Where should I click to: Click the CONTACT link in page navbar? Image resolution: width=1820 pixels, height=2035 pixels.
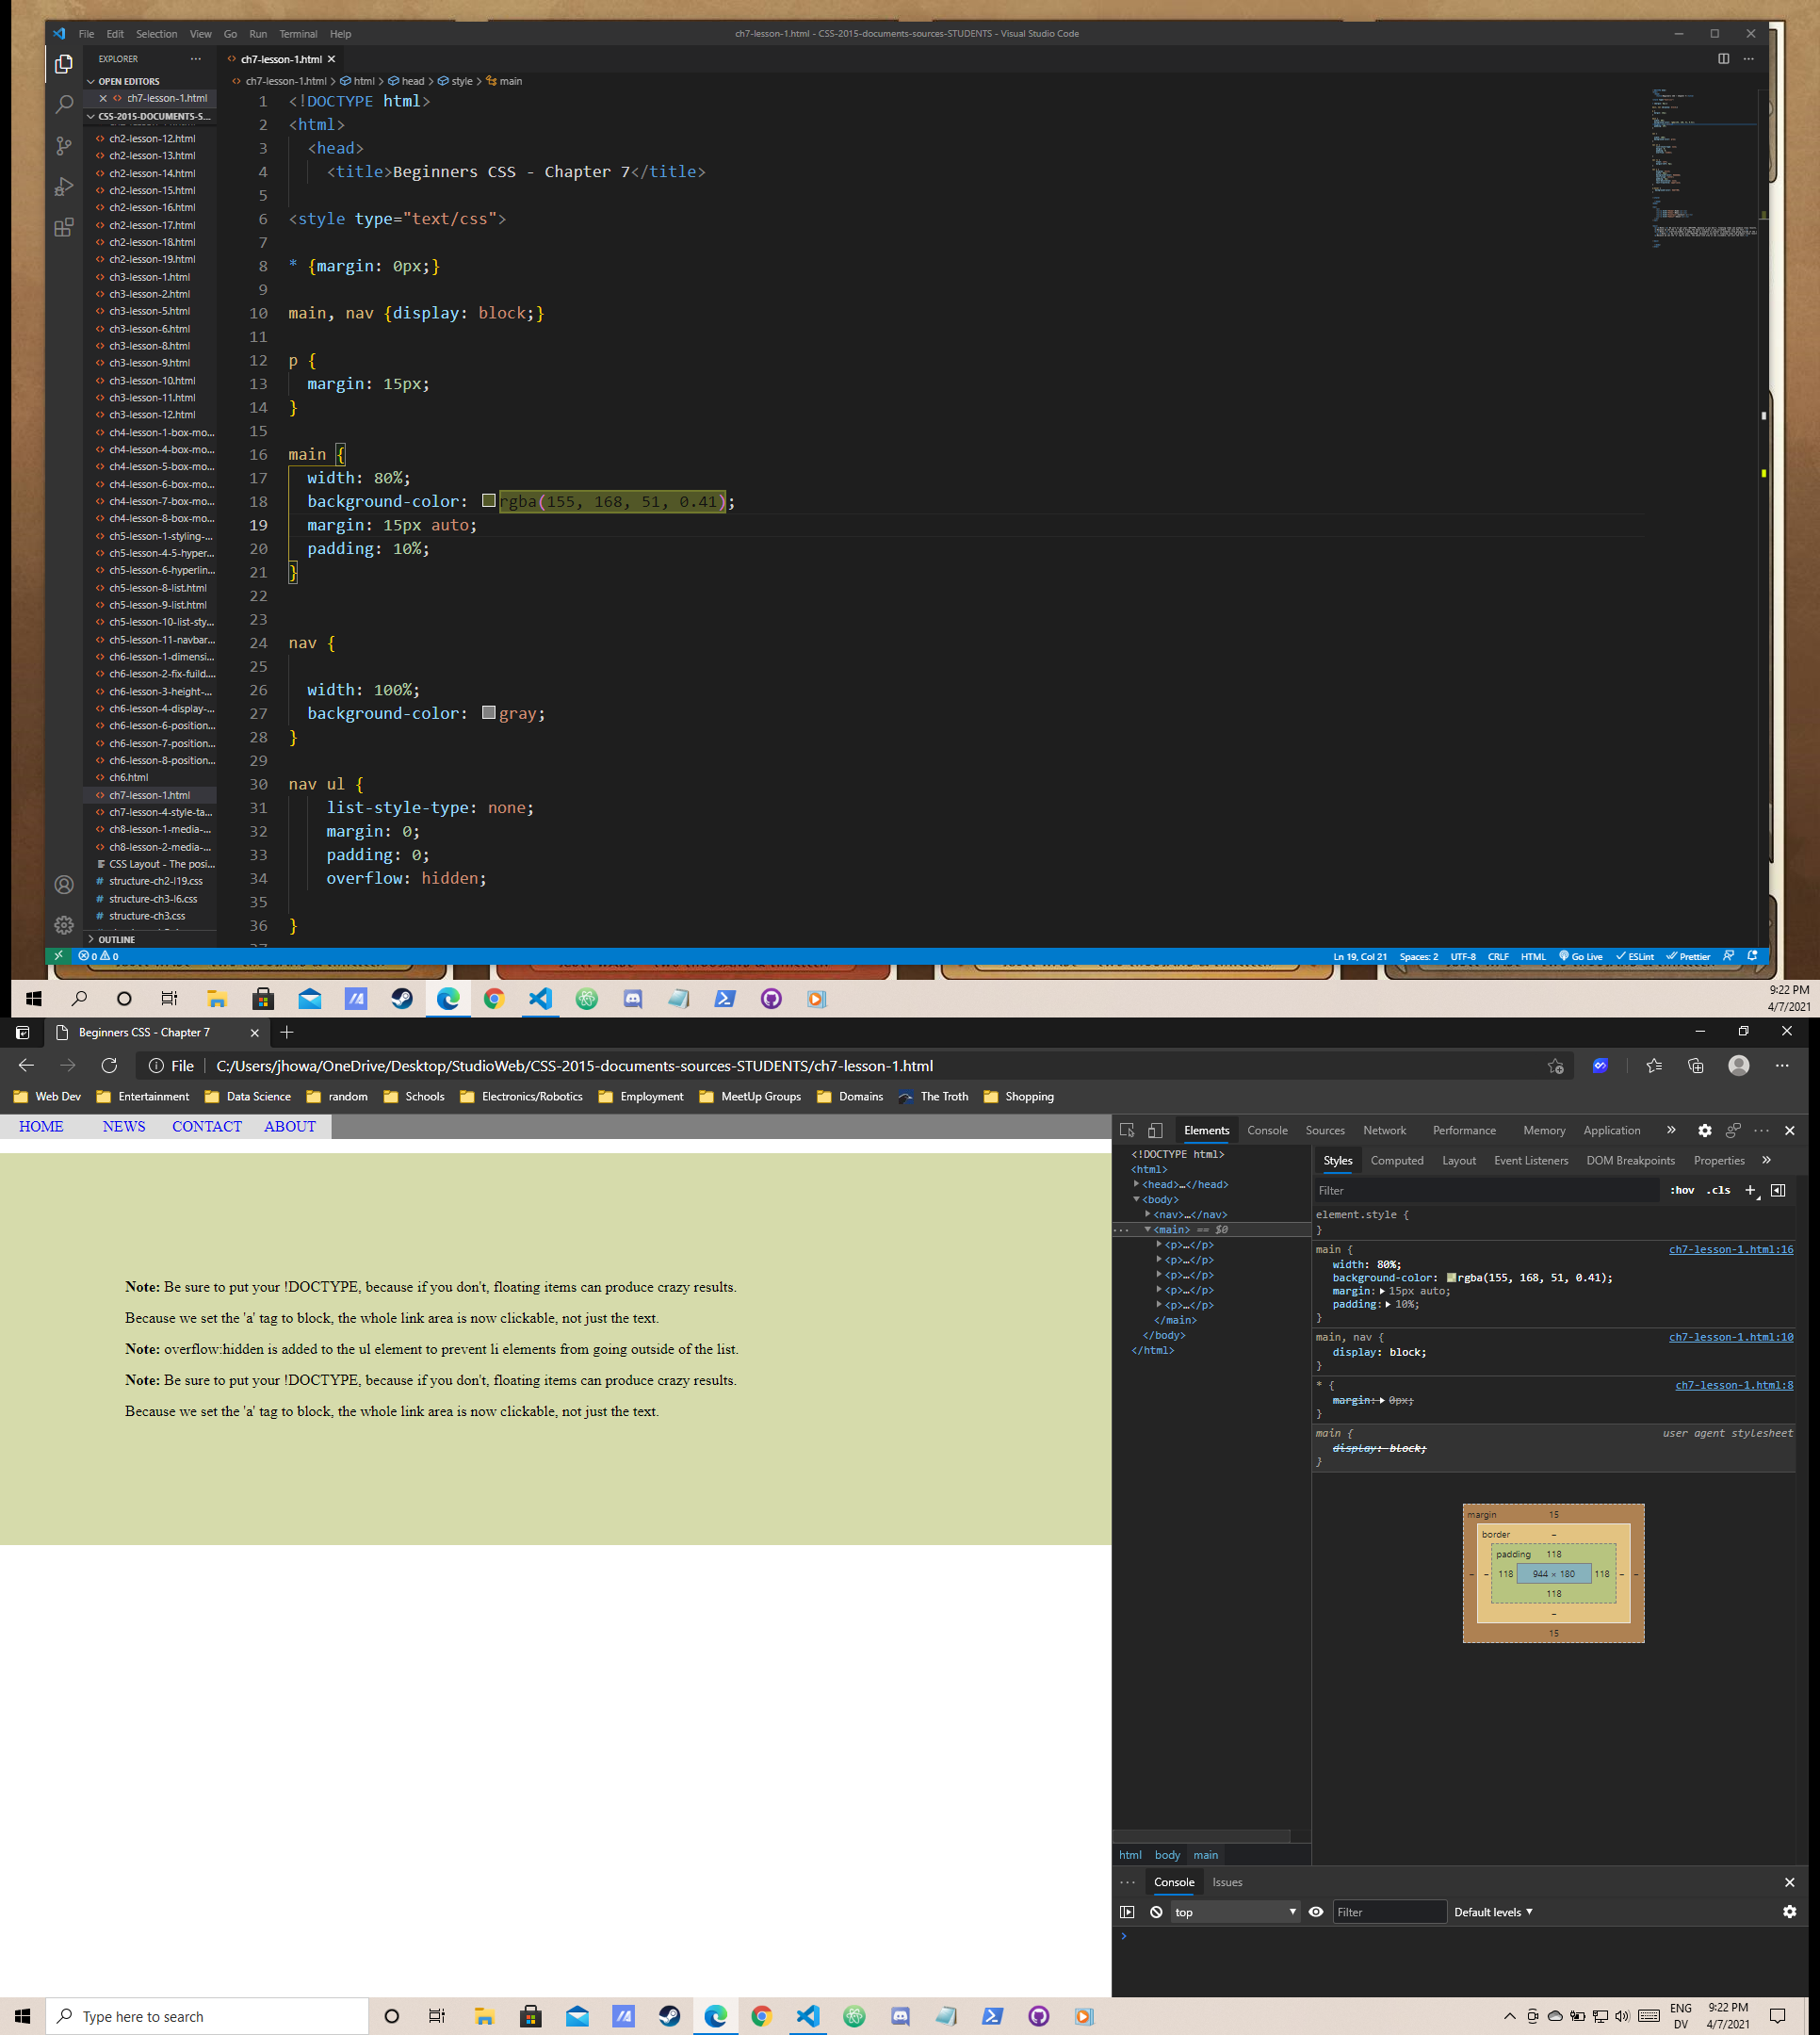(x=207, y=1126)
